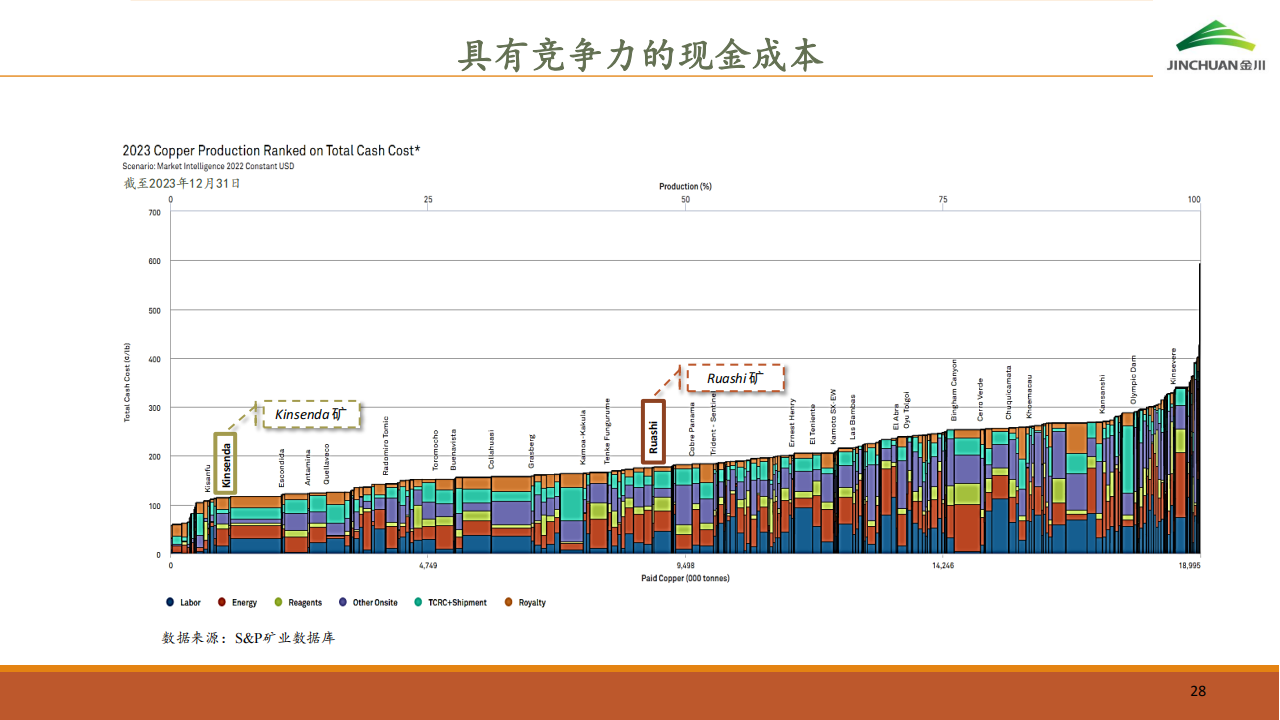The width and height of the screenshot is (1280, 720).
Task: Click the orange-red Energy legend dot
Action: pyautogui.click(x=222, y=602)
